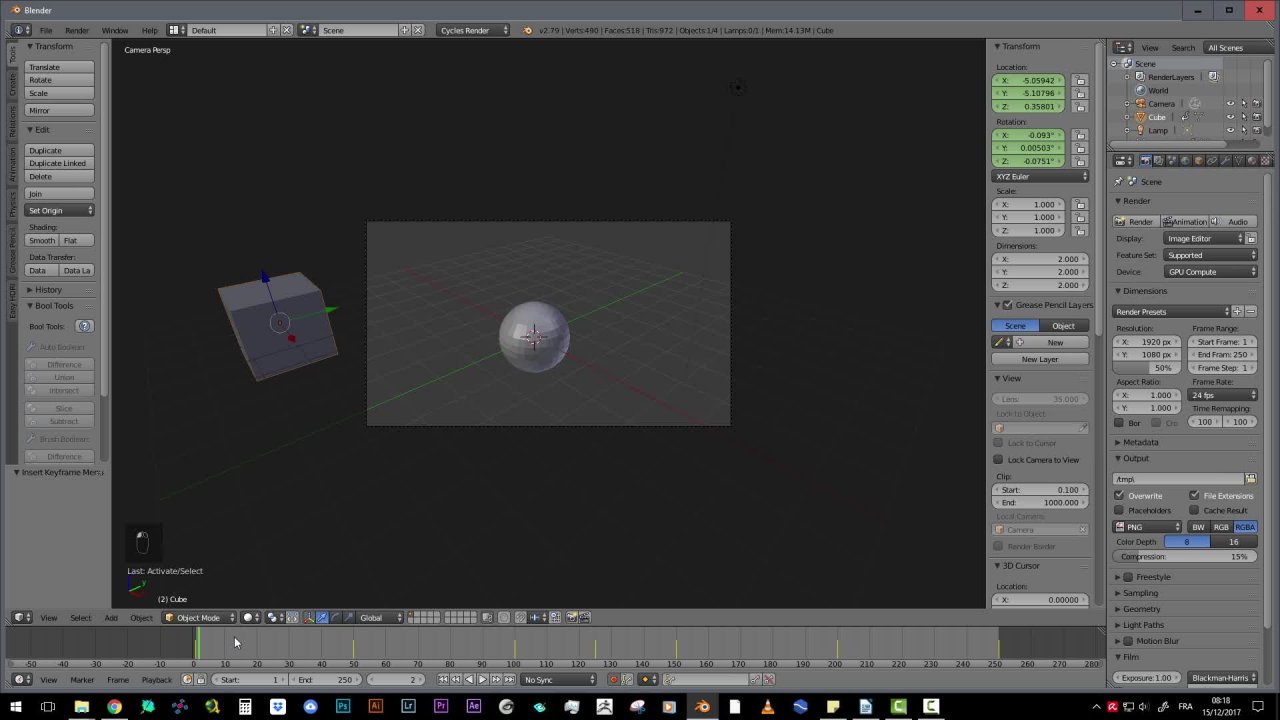Open the Object menu in viewport header
This screenshot has height=720, width=1280.
click(x=141, y=617)
